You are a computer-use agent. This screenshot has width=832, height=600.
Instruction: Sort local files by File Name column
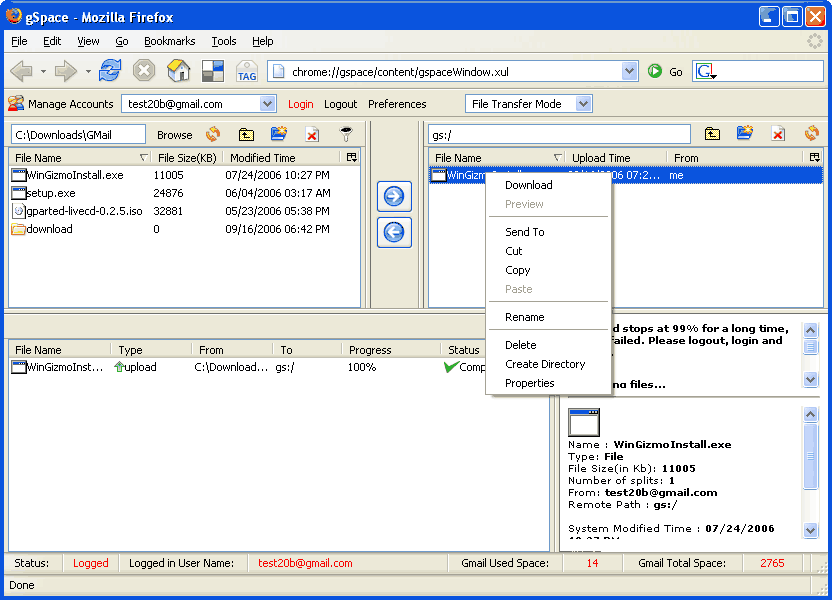click(80, 158)
